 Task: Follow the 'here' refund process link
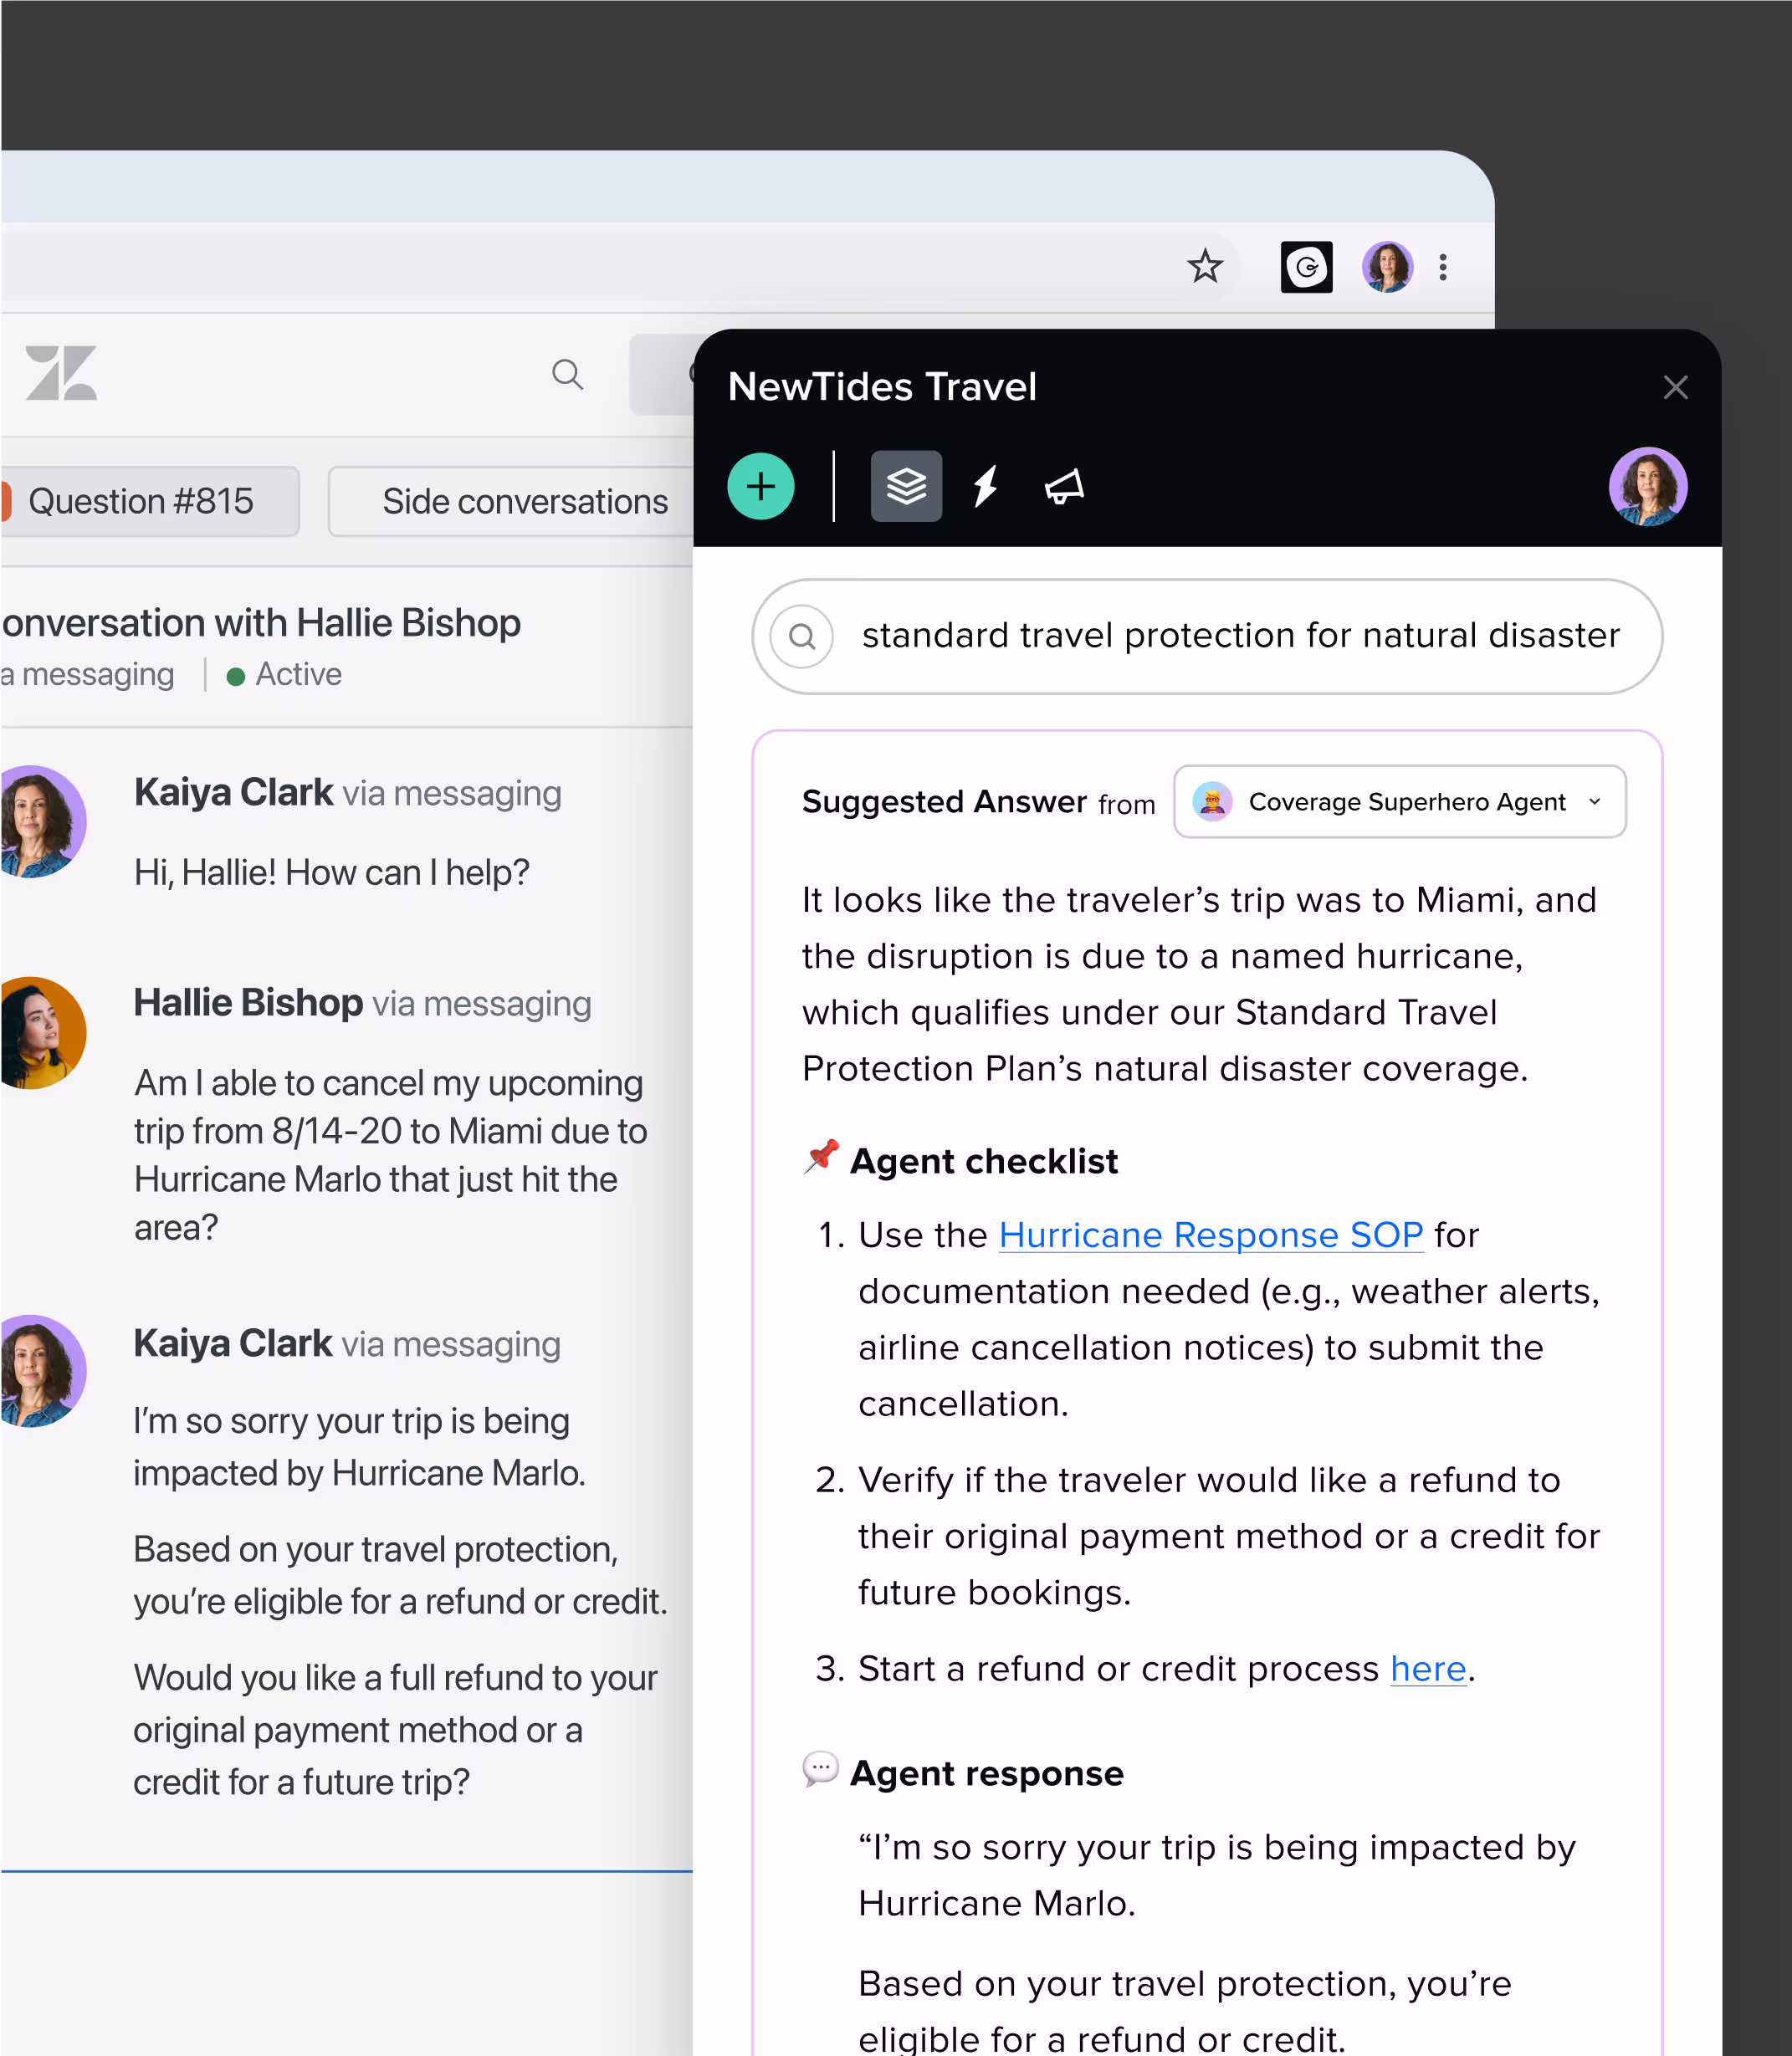click(x=1427, y=1669)
